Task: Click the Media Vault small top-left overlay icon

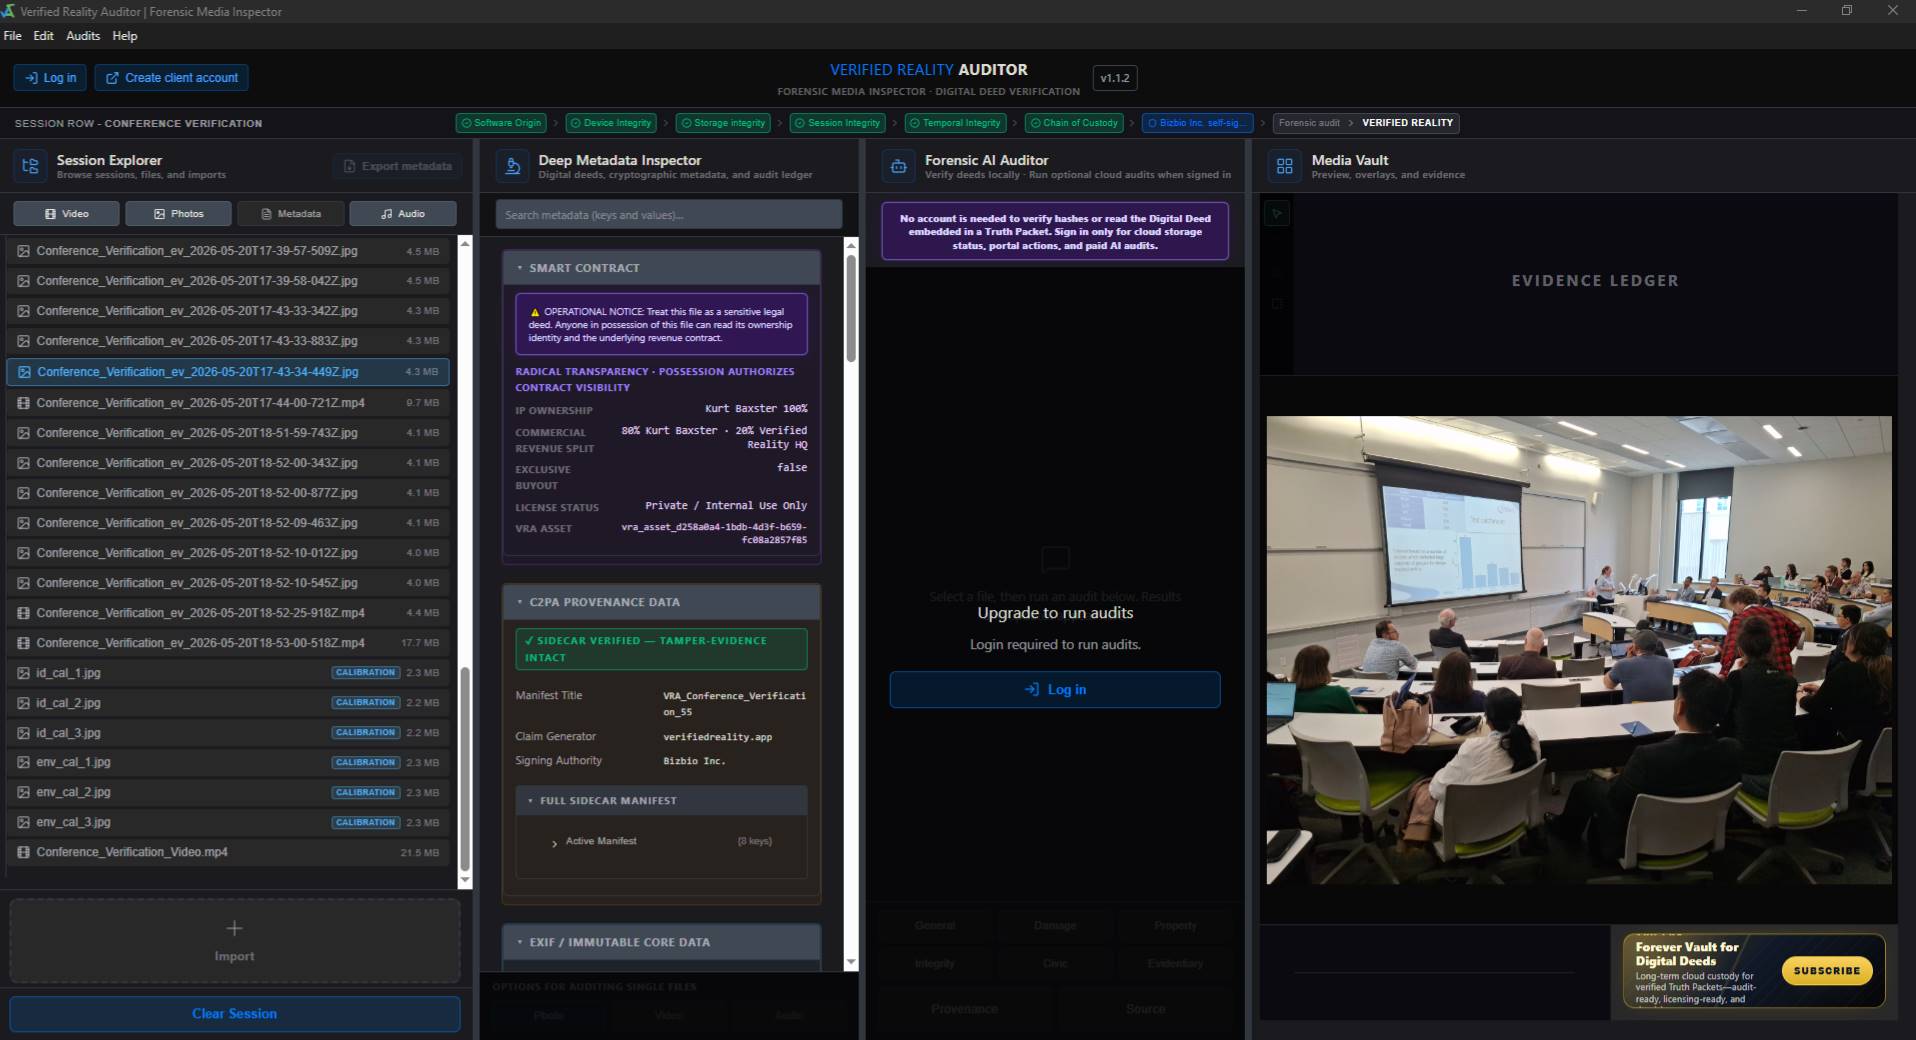Action: click(1277, 213)
